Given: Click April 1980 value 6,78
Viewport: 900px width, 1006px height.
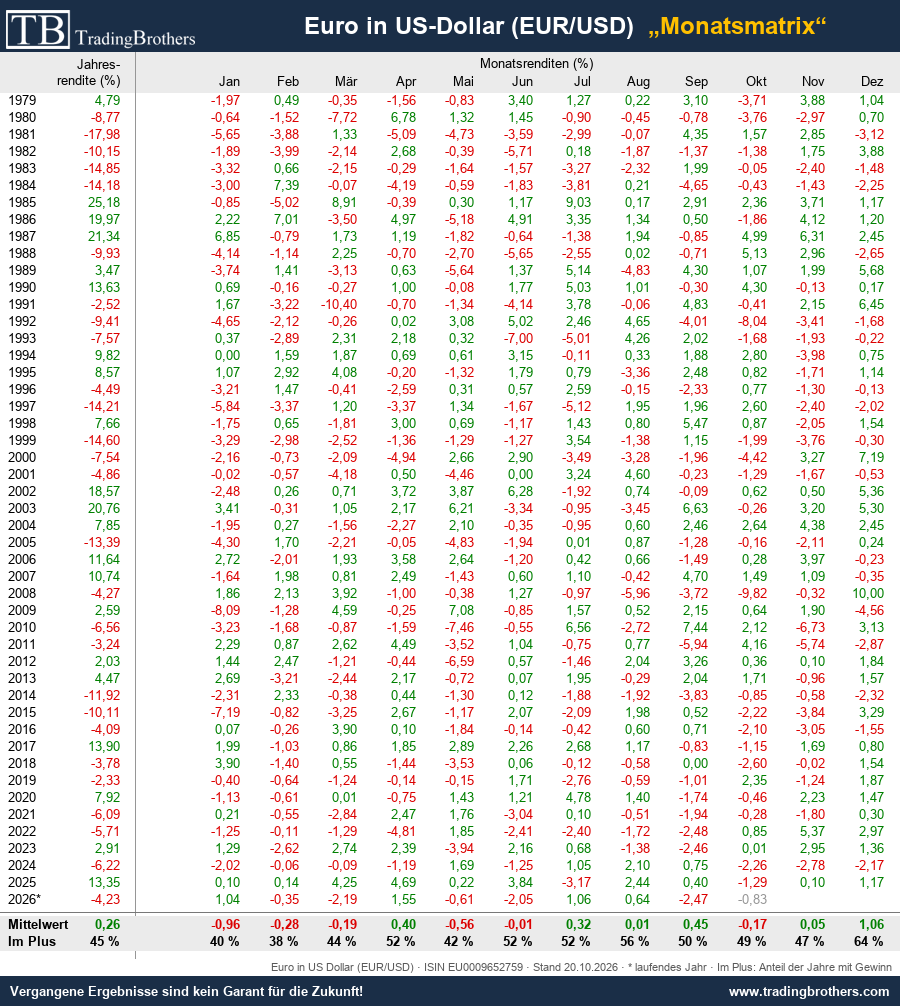Looking at the screenshot, I should (x=403, y=117).
